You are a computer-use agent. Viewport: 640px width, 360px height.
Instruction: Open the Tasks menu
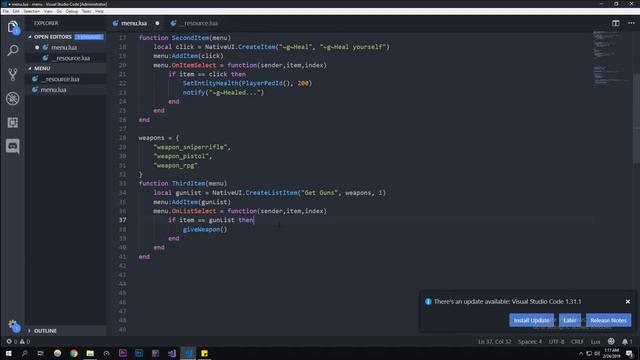pyautogui.click(x=87, y=11)
